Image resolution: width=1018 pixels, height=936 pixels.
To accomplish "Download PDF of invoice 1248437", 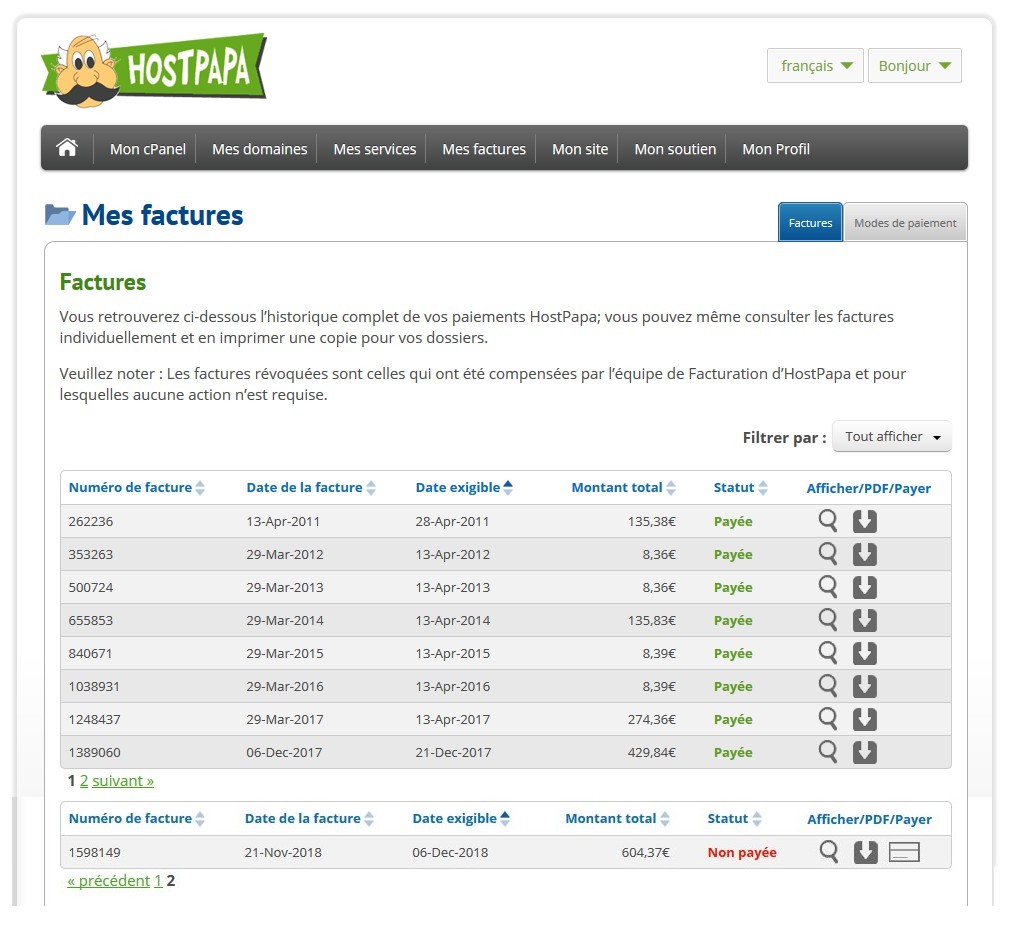I will (865, 719).
